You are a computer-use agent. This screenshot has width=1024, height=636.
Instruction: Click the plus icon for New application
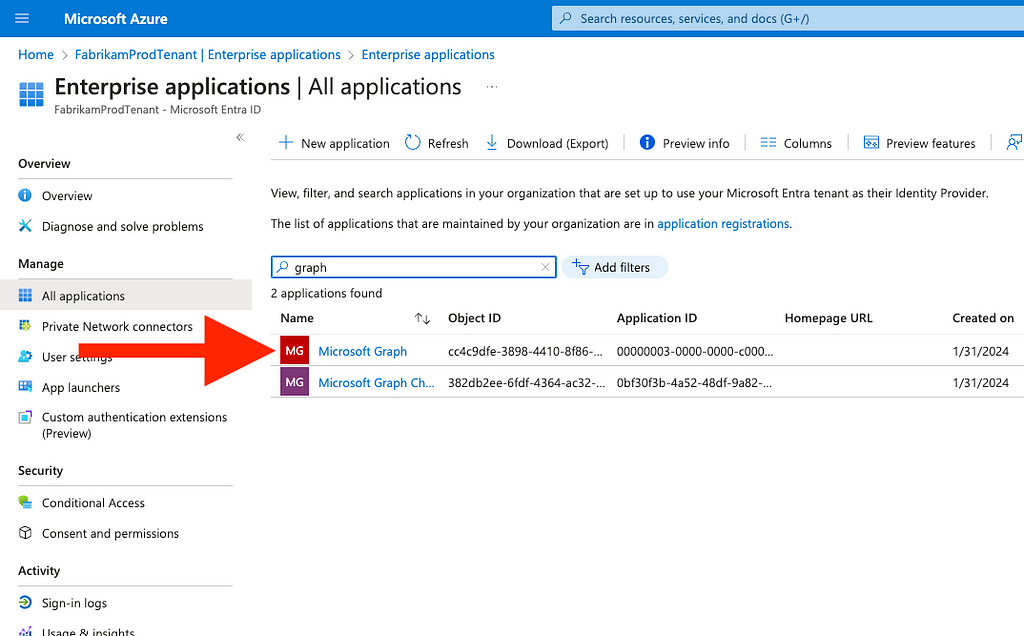(285, 142)
